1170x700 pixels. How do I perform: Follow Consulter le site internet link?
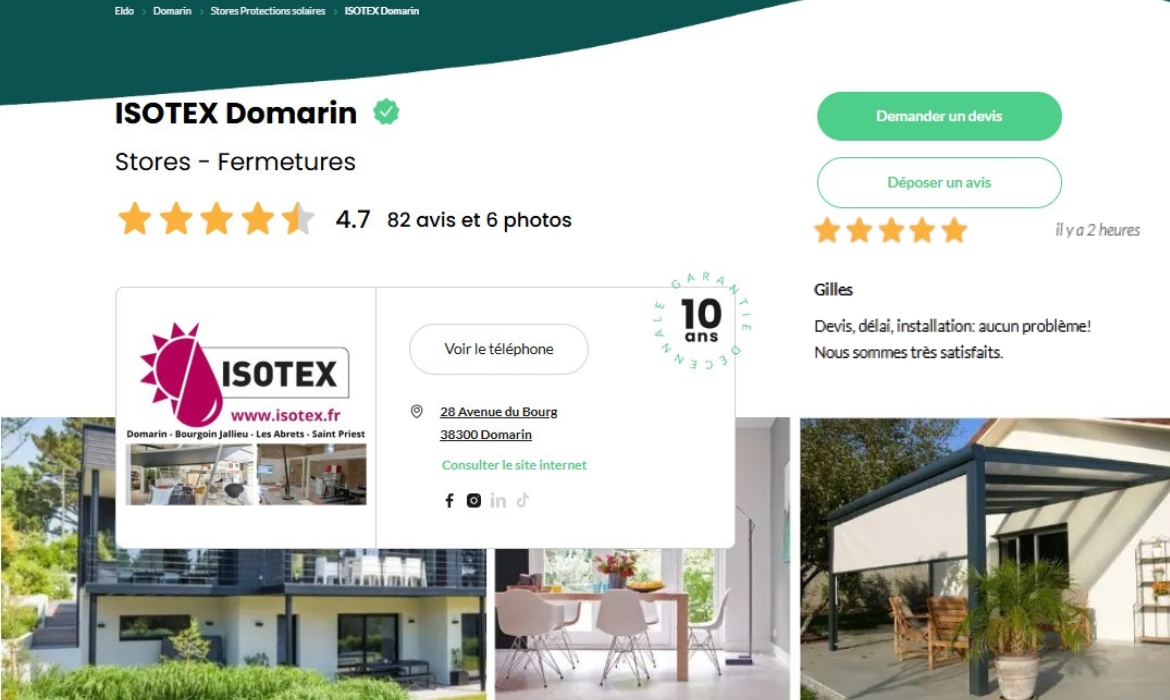514,465
